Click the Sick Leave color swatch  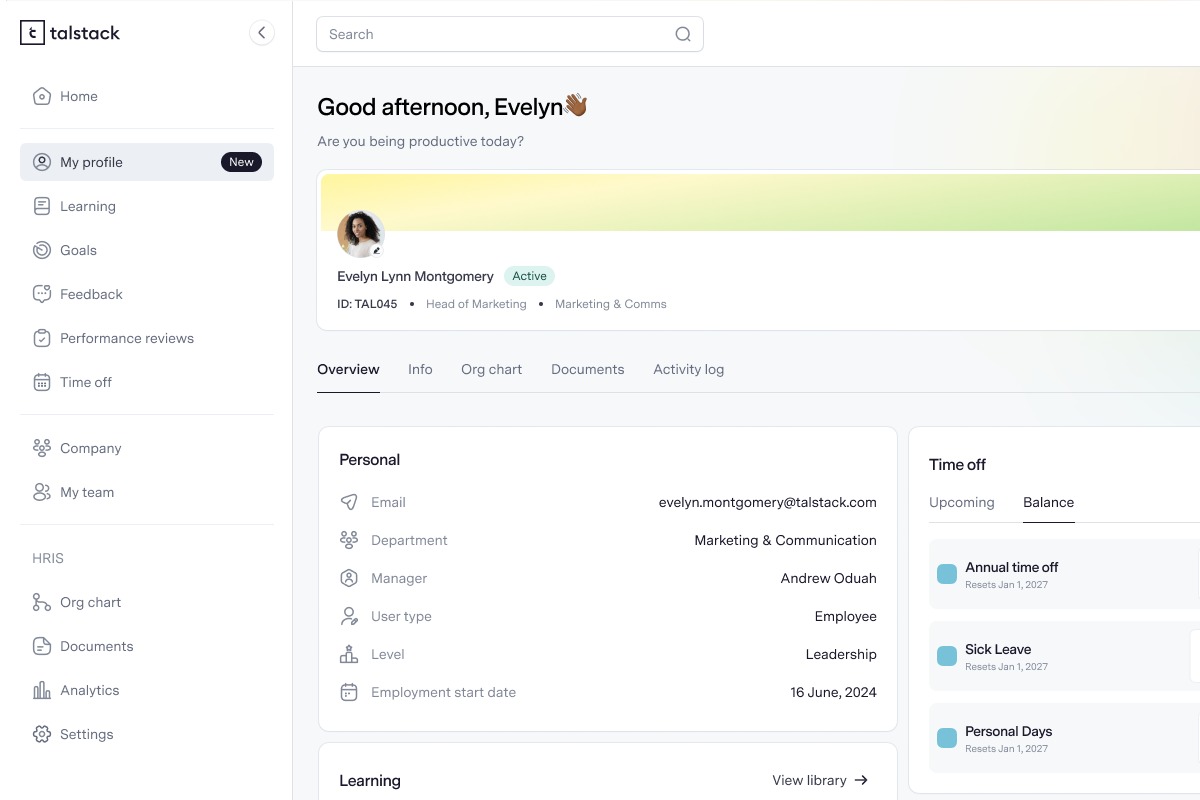click(x=946, y=656)
